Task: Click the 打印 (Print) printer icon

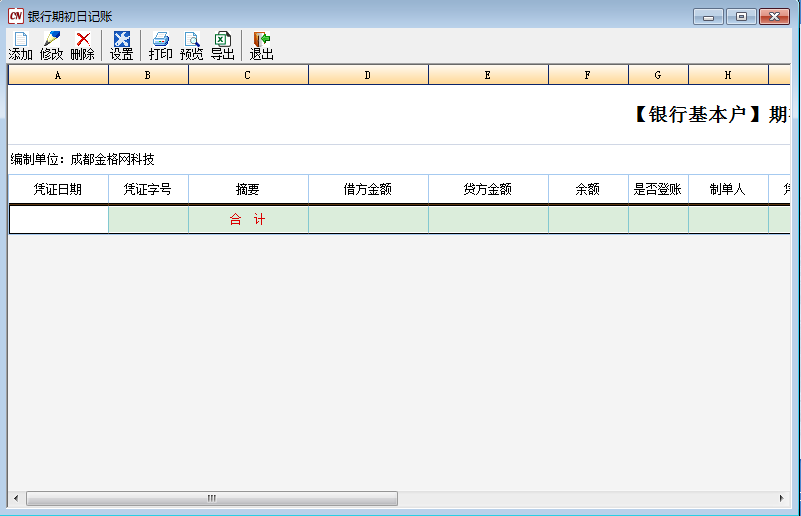Action: [x=160, y=46]
